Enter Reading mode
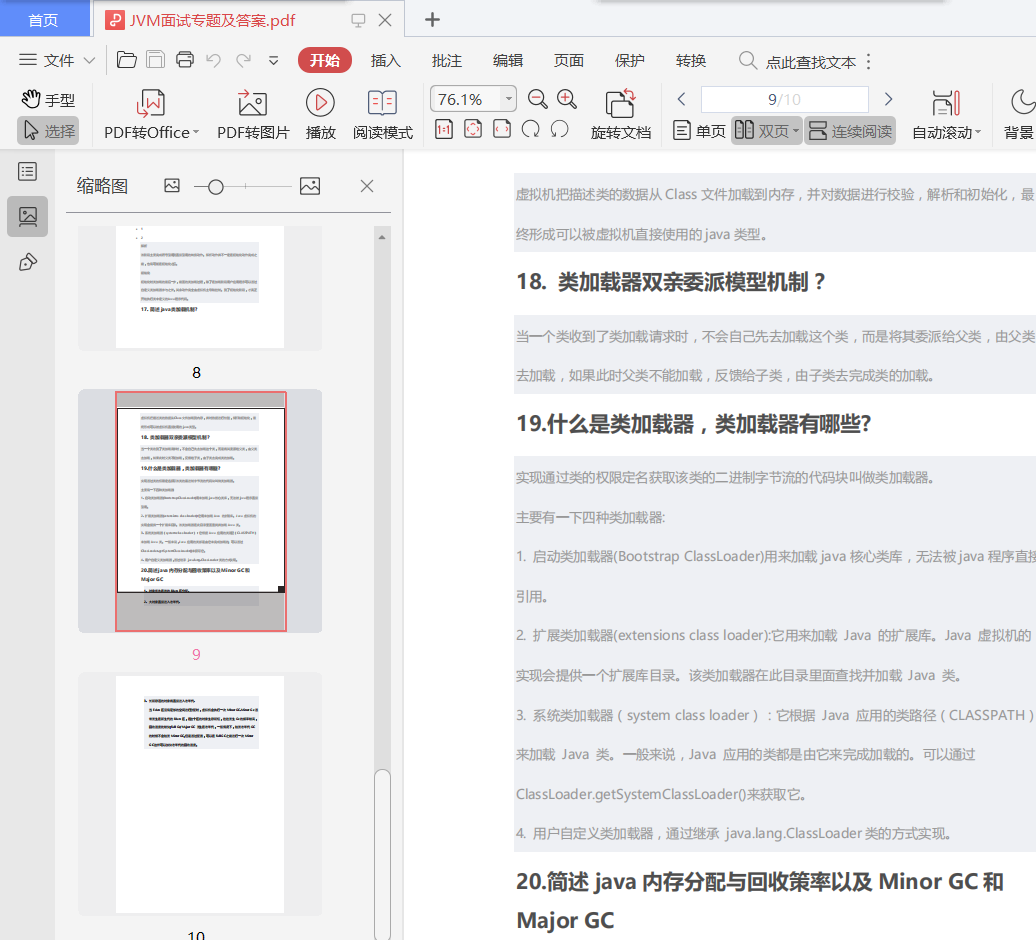The height and width of the screenshot is (940, 1036). click(383, 114)
